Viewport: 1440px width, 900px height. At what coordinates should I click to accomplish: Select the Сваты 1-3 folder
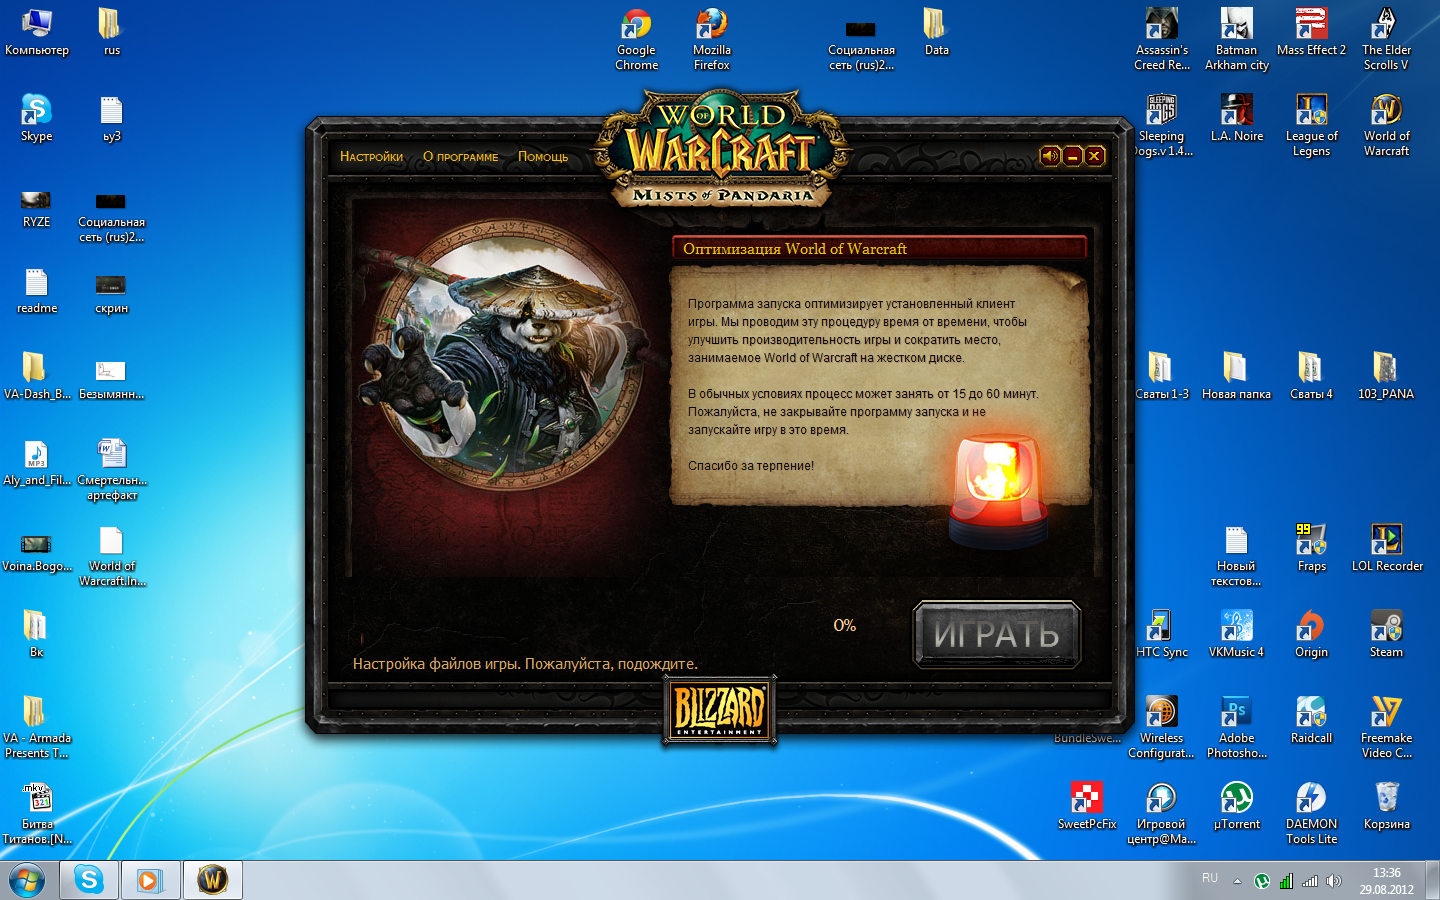pos(1162,377)
